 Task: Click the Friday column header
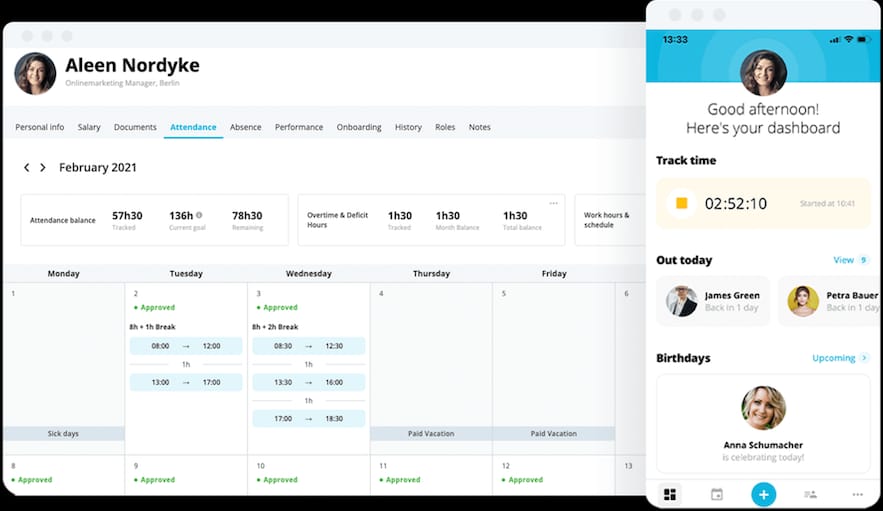point(554,274)
